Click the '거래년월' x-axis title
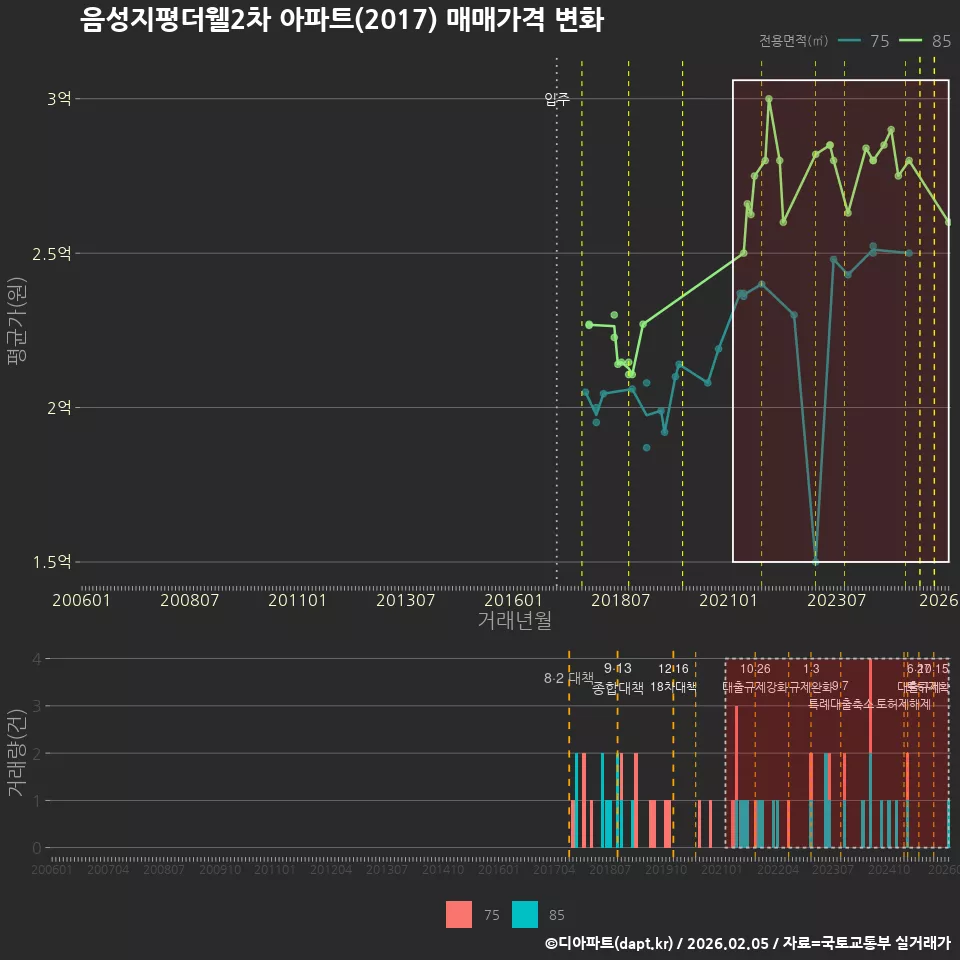This screenshot has height=960, width=960. [514, 620]
